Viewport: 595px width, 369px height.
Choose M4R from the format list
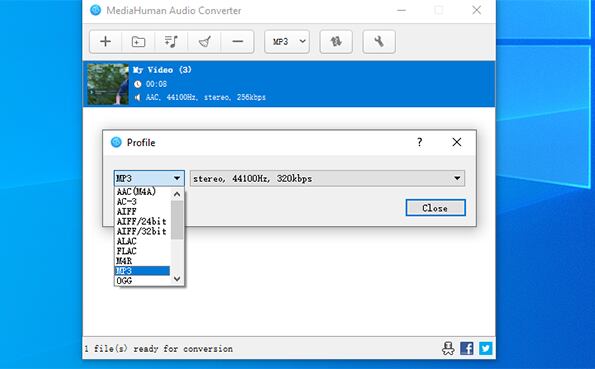point(142,261)
